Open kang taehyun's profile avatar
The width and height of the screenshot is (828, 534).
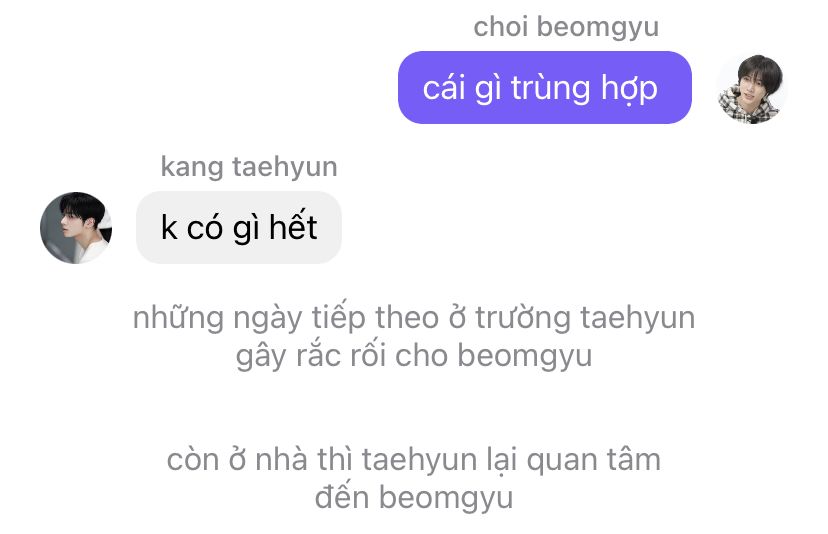76,228
